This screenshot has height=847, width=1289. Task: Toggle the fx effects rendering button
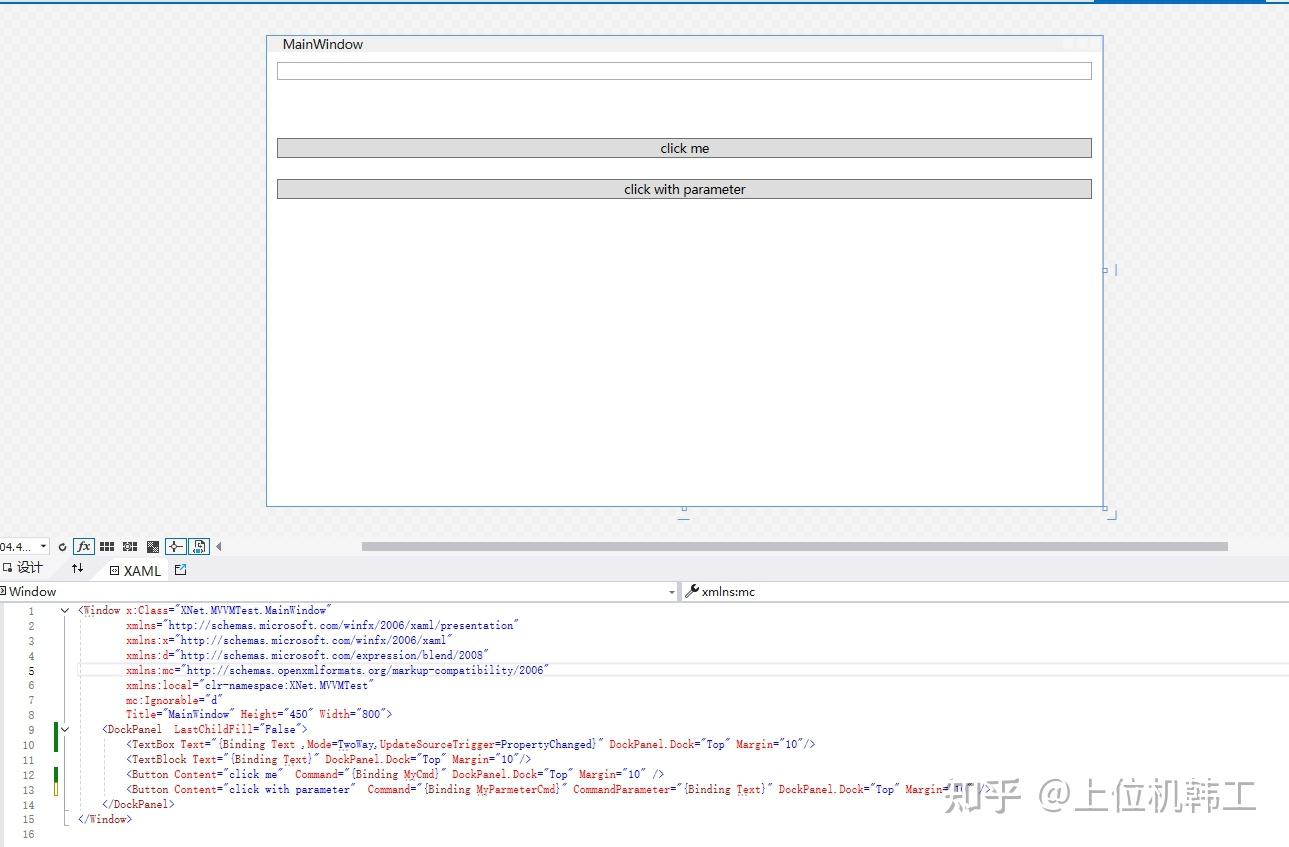pyautogui.click(x=84, y=546)
